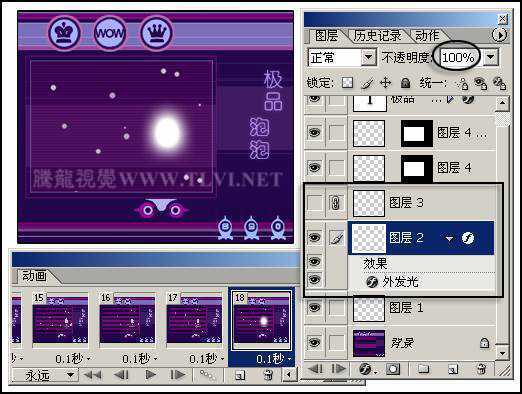The width and height of the screenshot is (522, 394).
Task: Click the unify layer visibility icon
Action: pyautogui.click(x=481, y=84)
